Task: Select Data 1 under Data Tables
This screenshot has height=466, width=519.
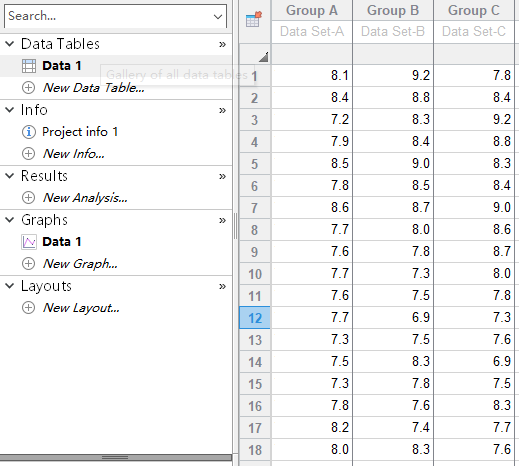Action: pos(62,66)
